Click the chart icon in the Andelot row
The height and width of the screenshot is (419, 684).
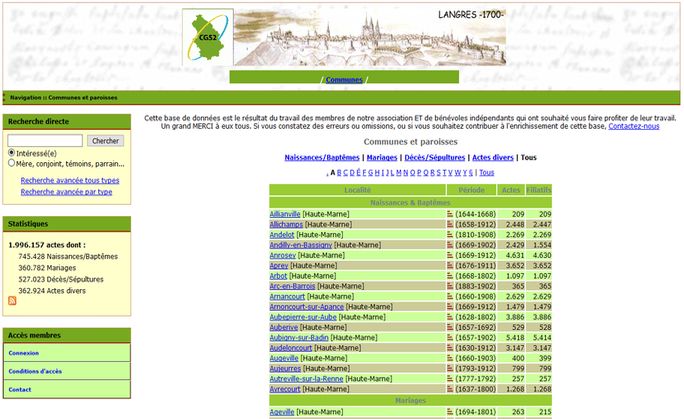coord(451,235)
